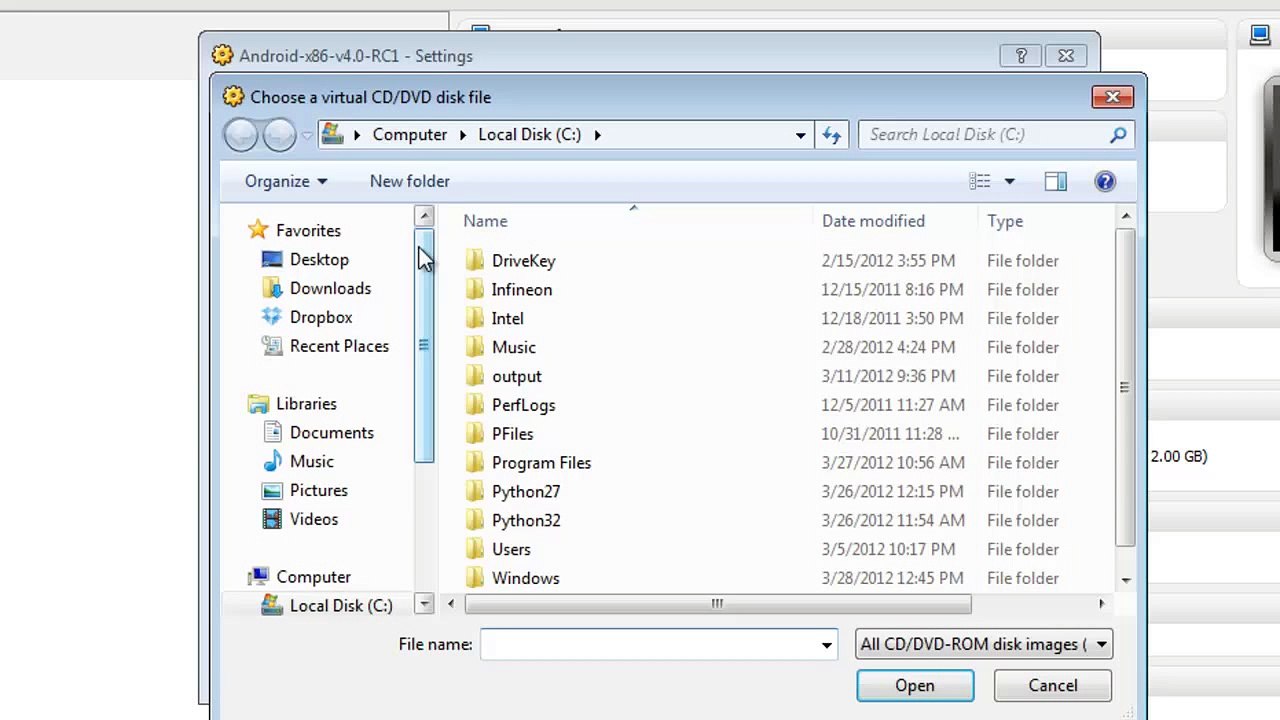The height and width of the screenshot is (720, 1280).
Task: Click Settings window help question button
Action: point(1021,56)
